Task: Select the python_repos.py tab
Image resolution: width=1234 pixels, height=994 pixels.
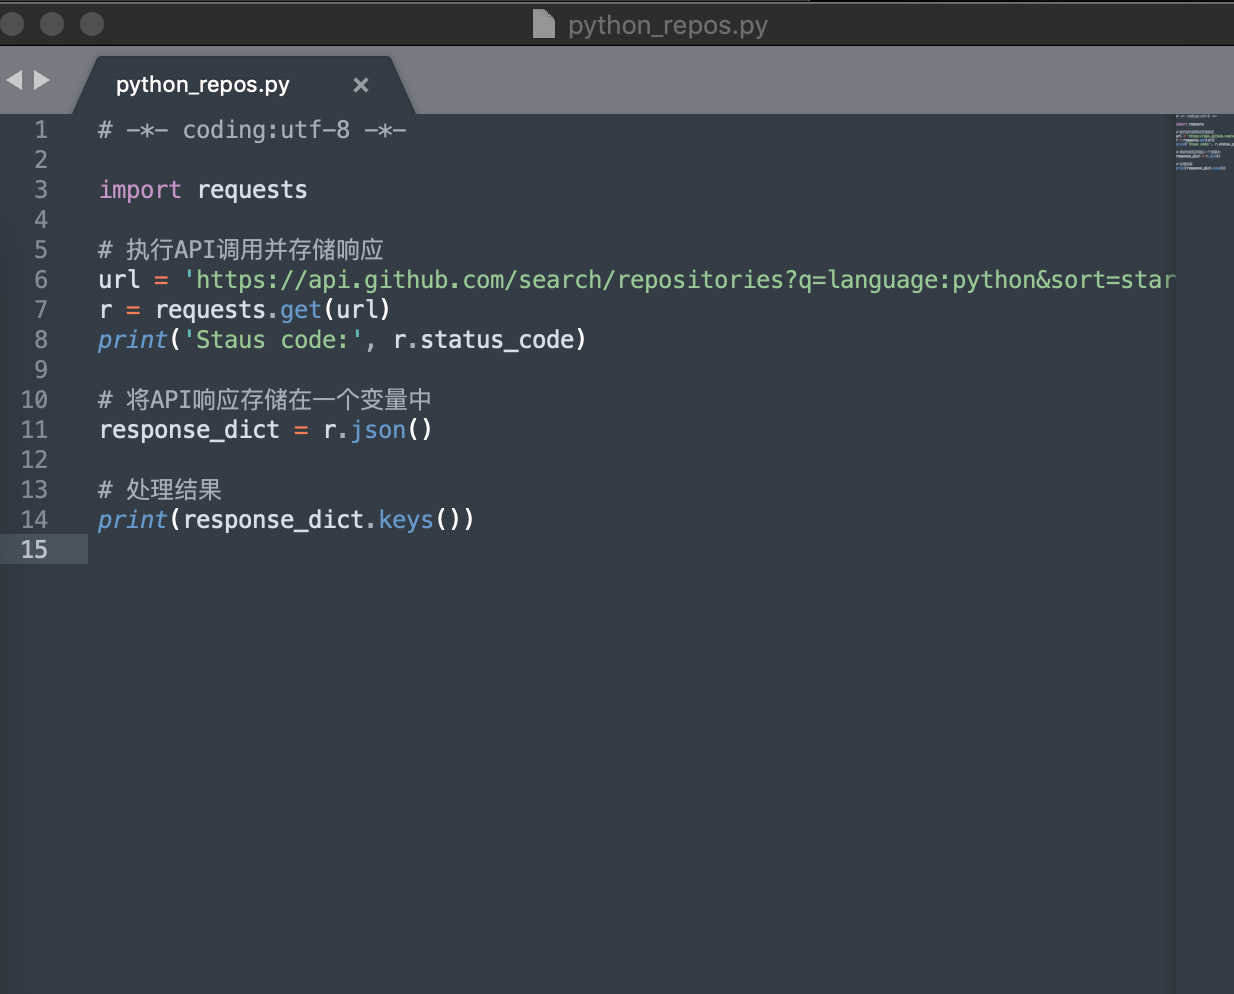Action: click(x=243, y=85)
